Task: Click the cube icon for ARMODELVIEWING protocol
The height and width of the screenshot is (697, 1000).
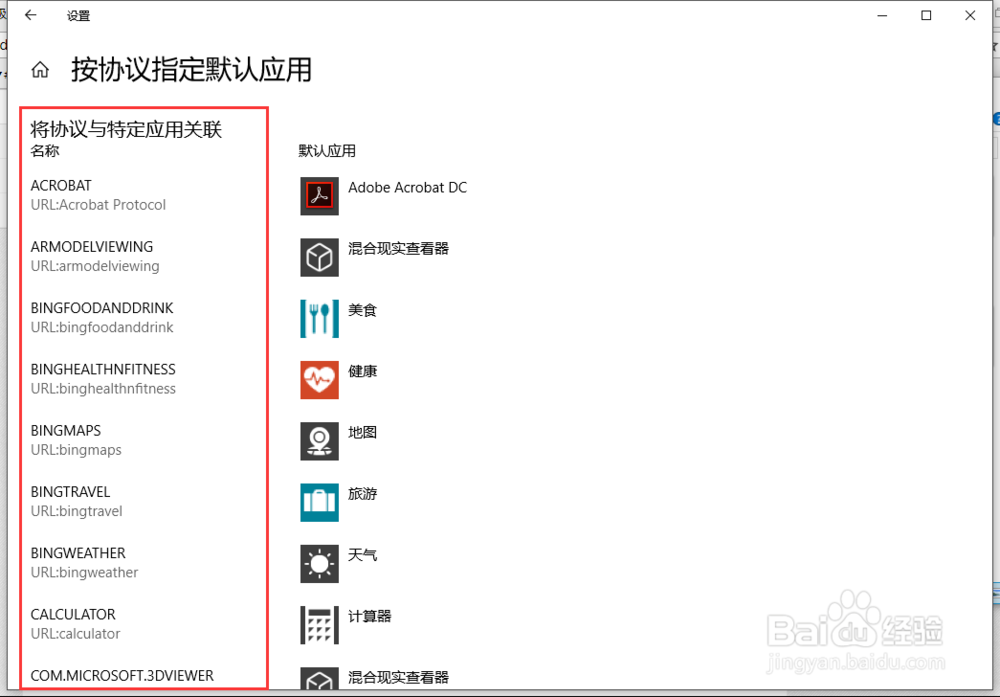Action: (x=320, y=257)
